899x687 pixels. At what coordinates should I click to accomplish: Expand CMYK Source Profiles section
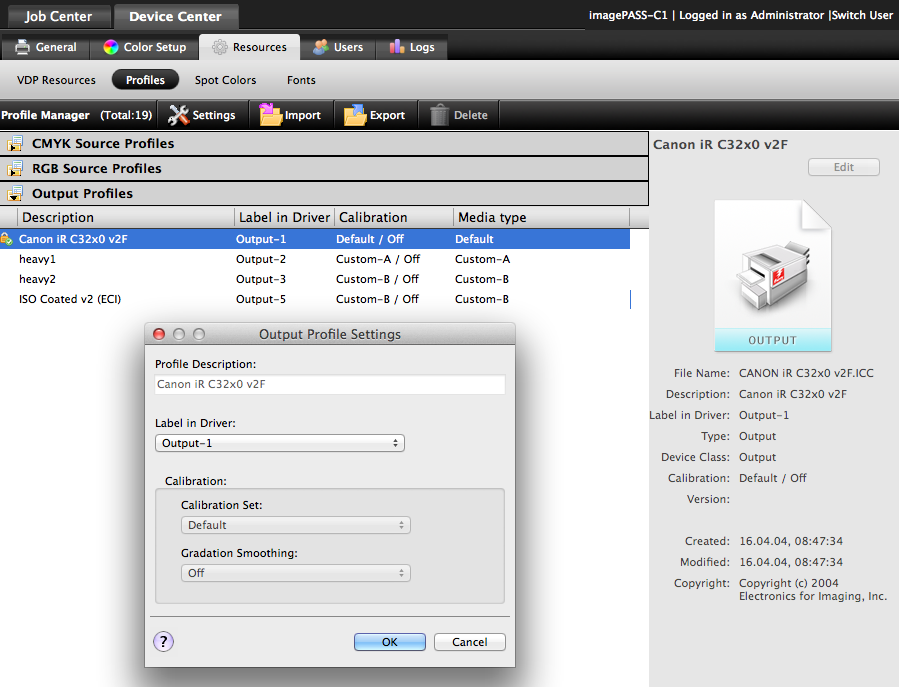(15, 143)
